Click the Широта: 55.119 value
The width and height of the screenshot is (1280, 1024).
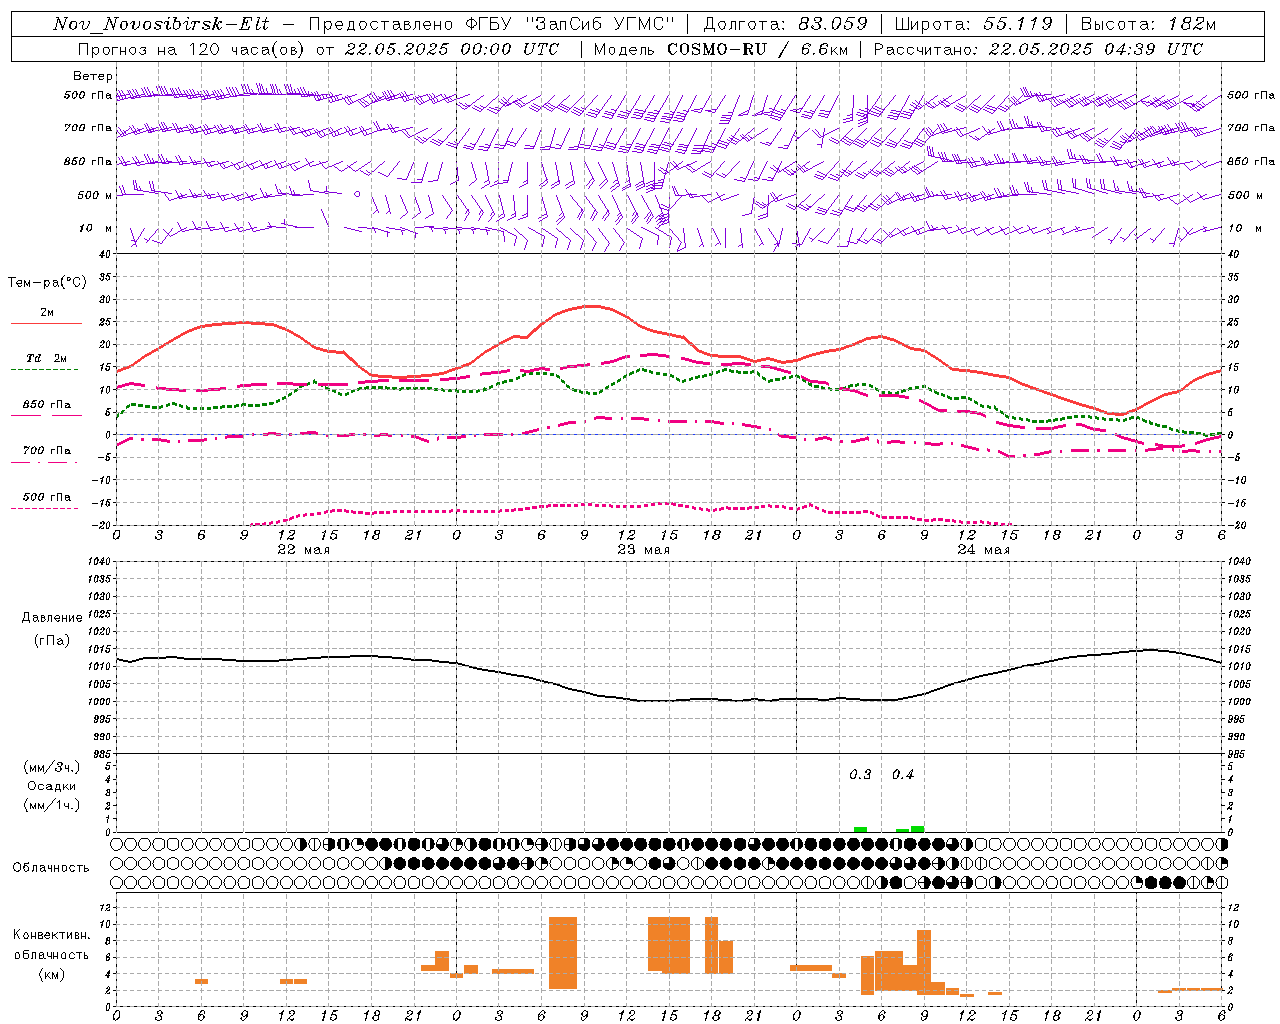click(973, 24)
